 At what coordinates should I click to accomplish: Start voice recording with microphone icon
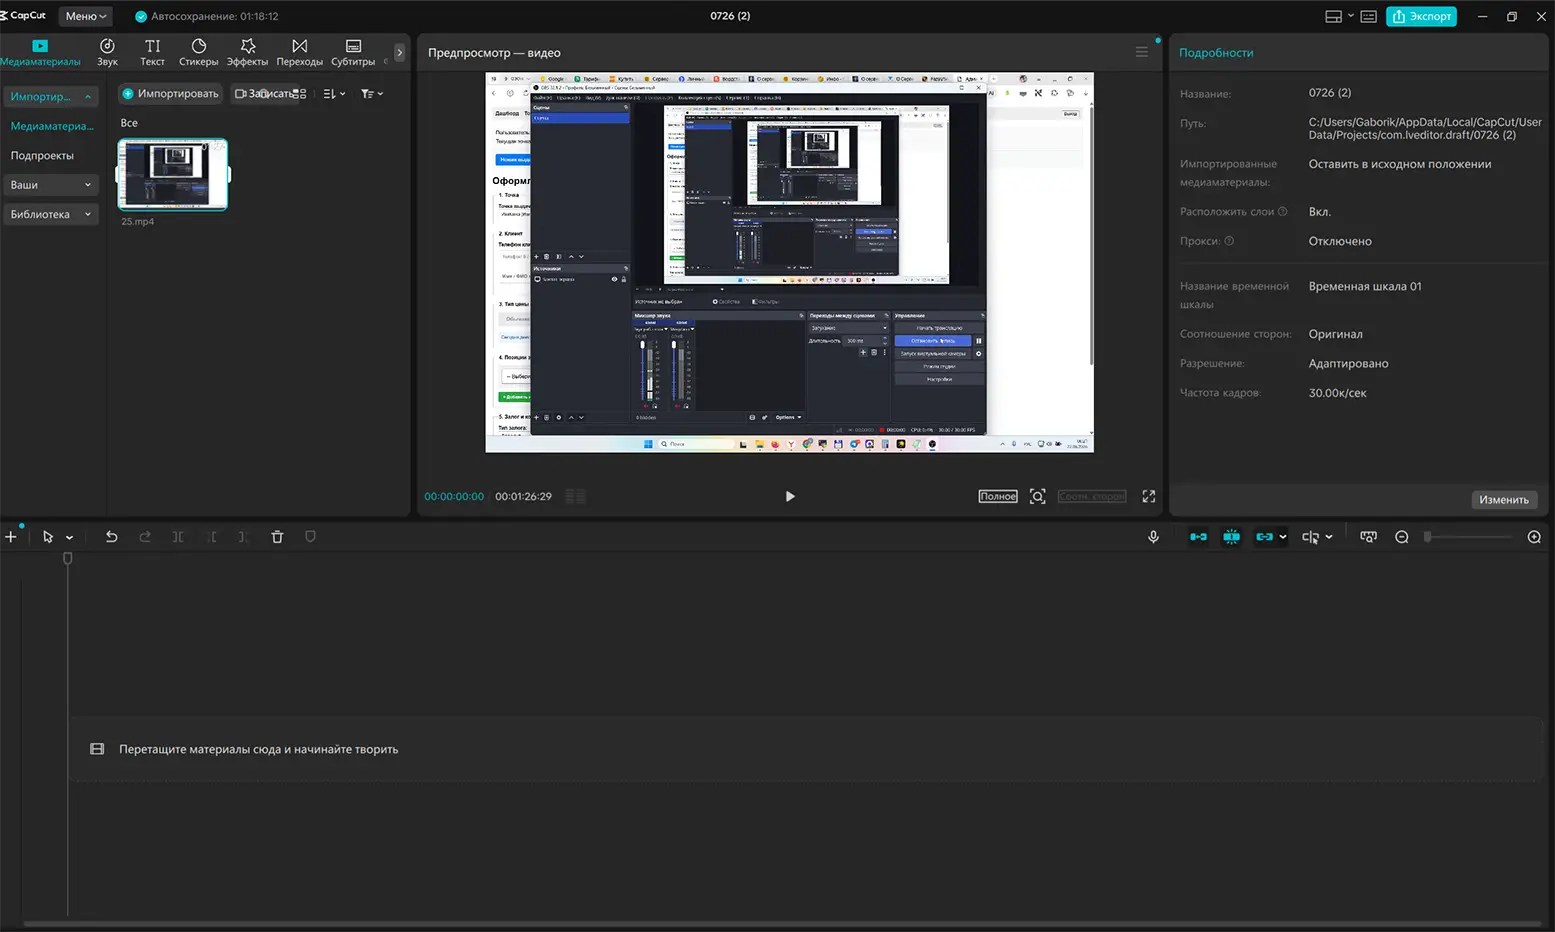(x=1153, y=537)
